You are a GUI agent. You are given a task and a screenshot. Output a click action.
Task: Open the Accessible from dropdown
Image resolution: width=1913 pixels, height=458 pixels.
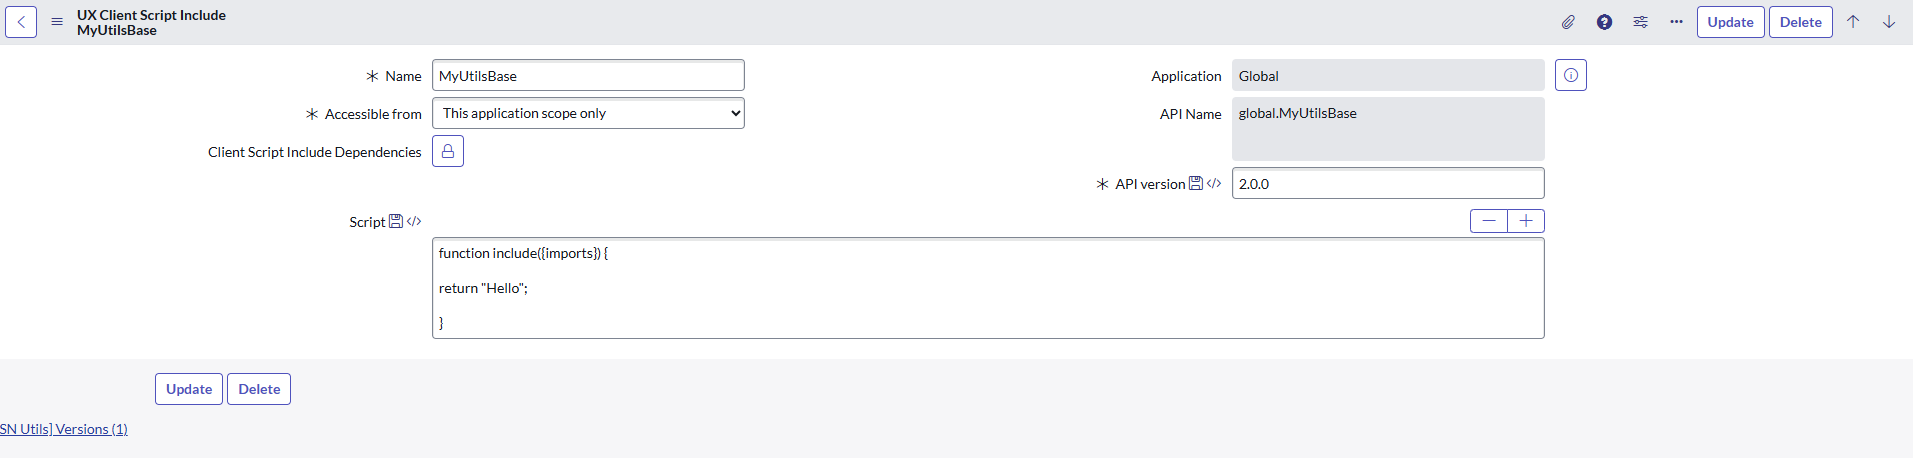click(x=588, y=113)
